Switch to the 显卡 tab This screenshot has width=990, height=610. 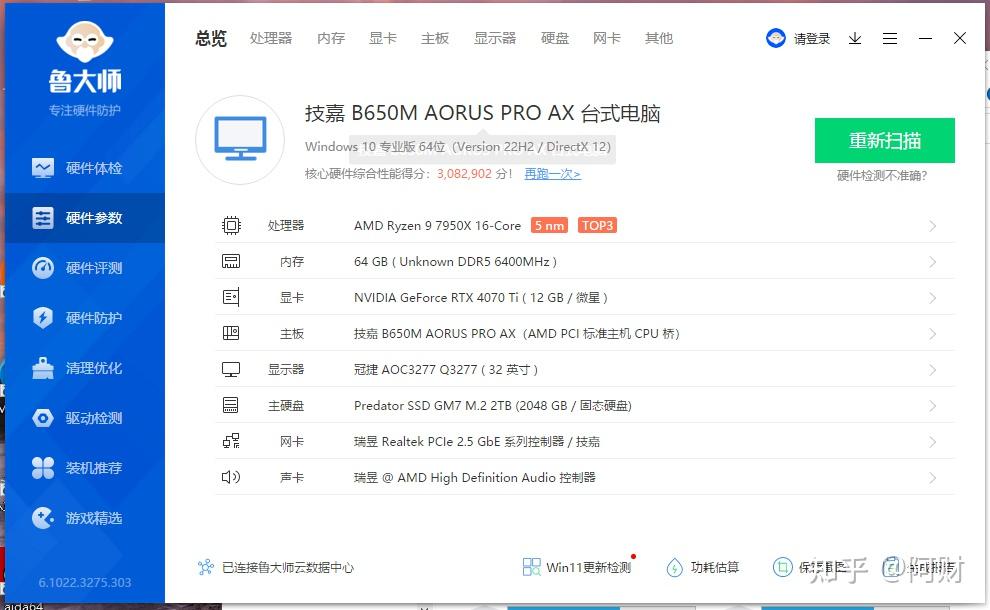click(x=383, y=38)
